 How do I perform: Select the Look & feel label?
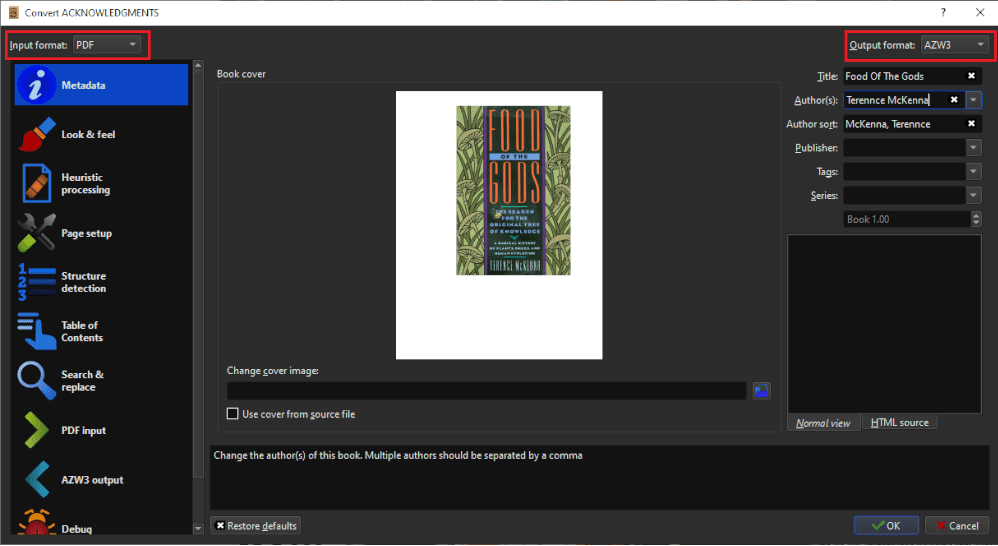pyautogui.click(x=88, y=134)
